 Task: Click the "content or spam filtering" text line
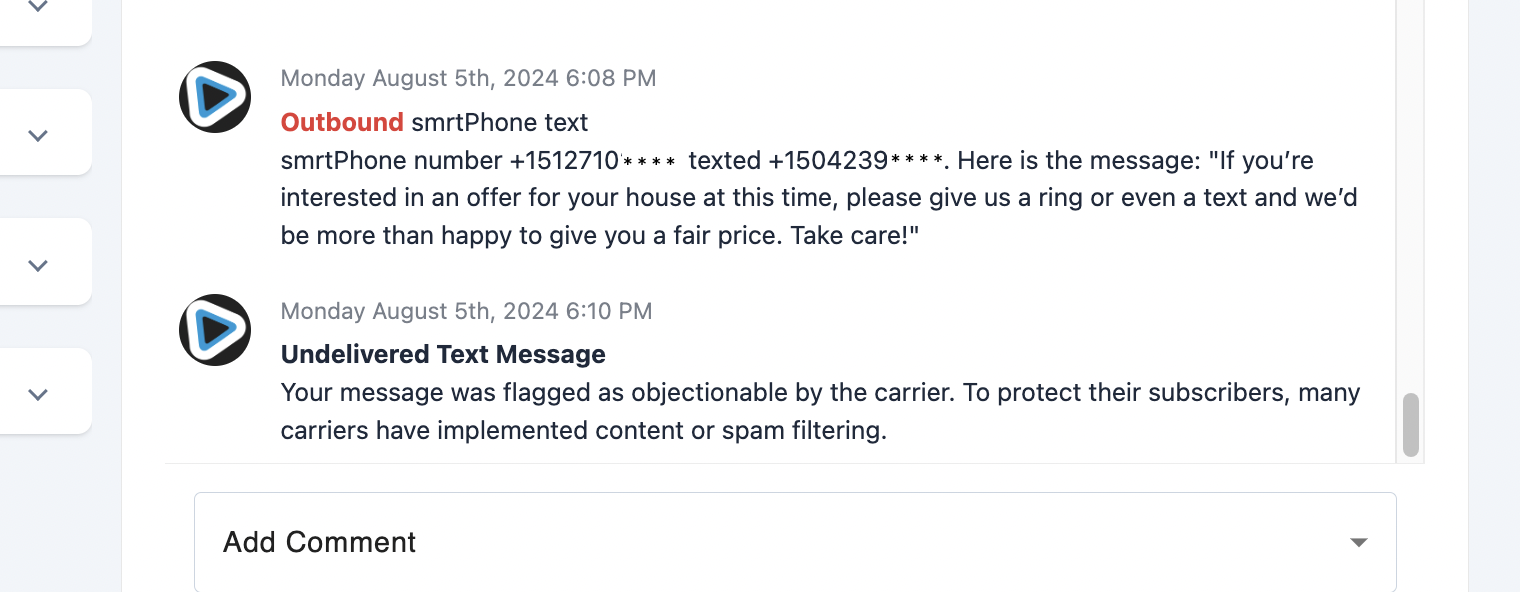(x=584, y=431)
